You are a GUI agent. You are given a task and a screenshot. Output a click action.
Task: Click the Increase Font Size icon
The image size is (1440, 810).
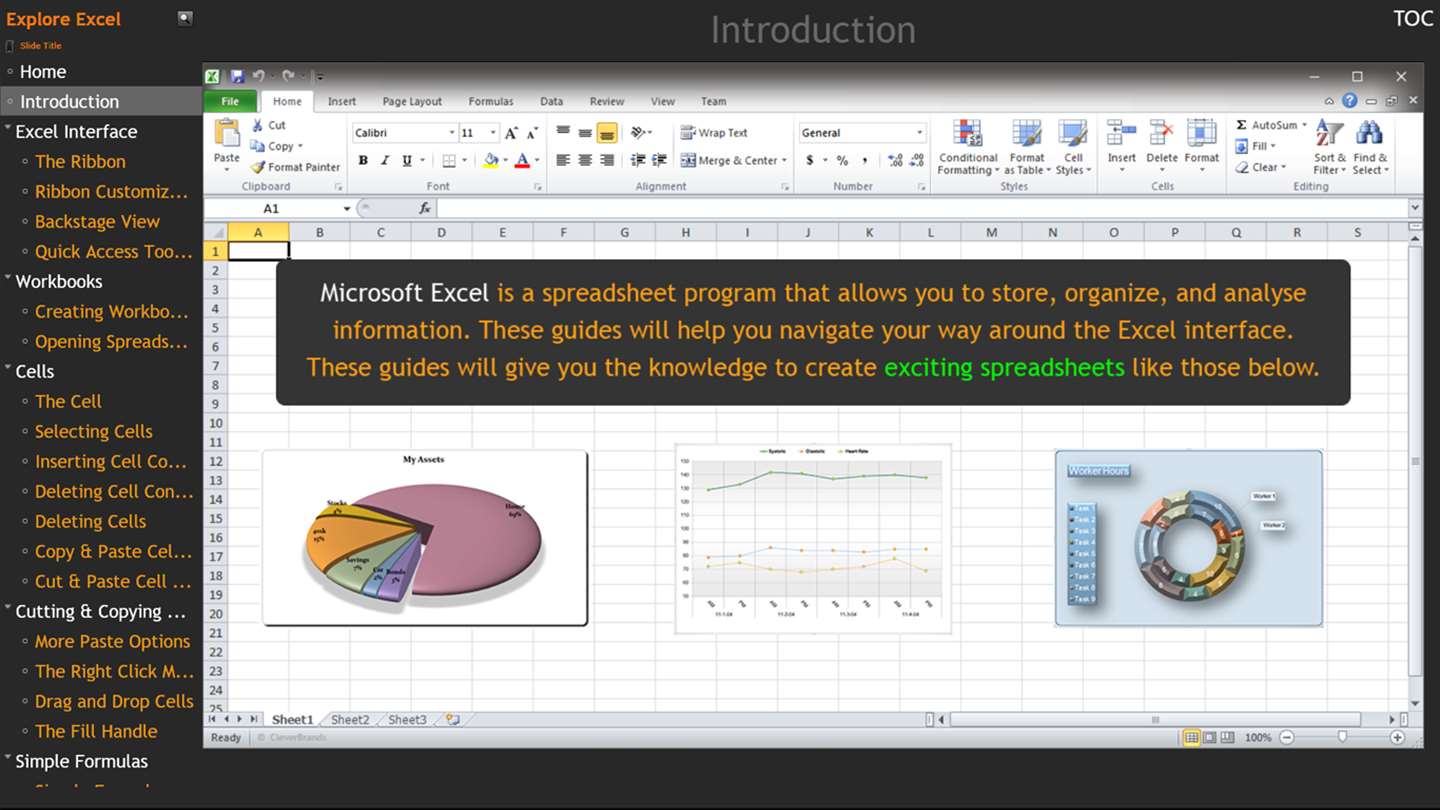click(511, 133)
